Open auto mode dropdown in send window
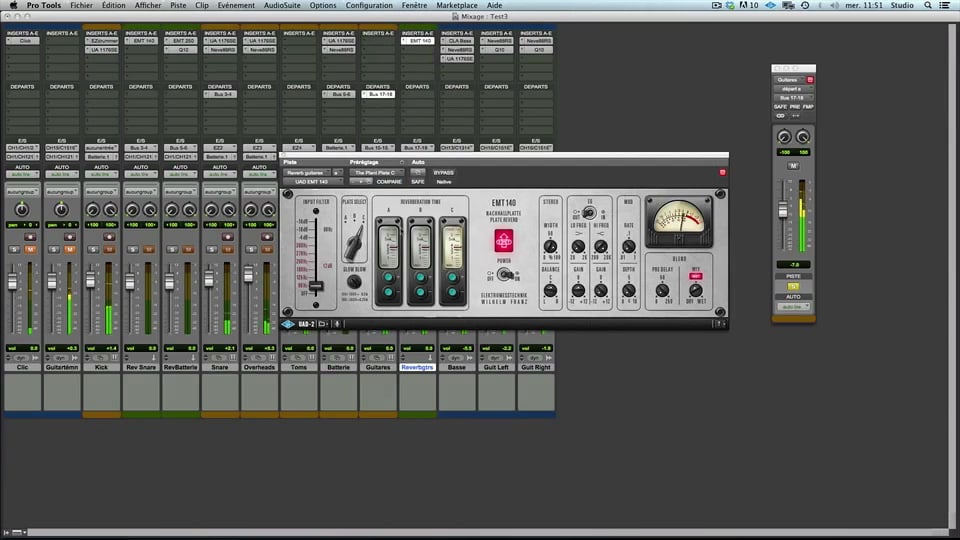 click(x=793, y=306)
